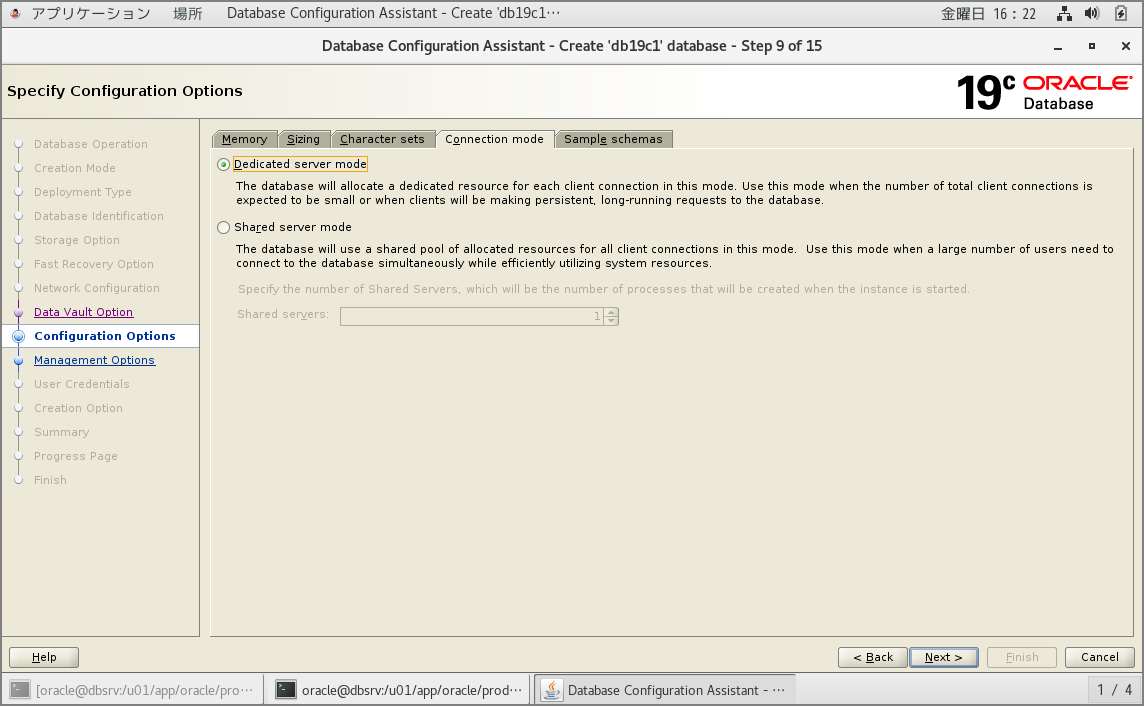
Task: Increase Shared servers spinner up arrow
Action: [x=611, y=311]
